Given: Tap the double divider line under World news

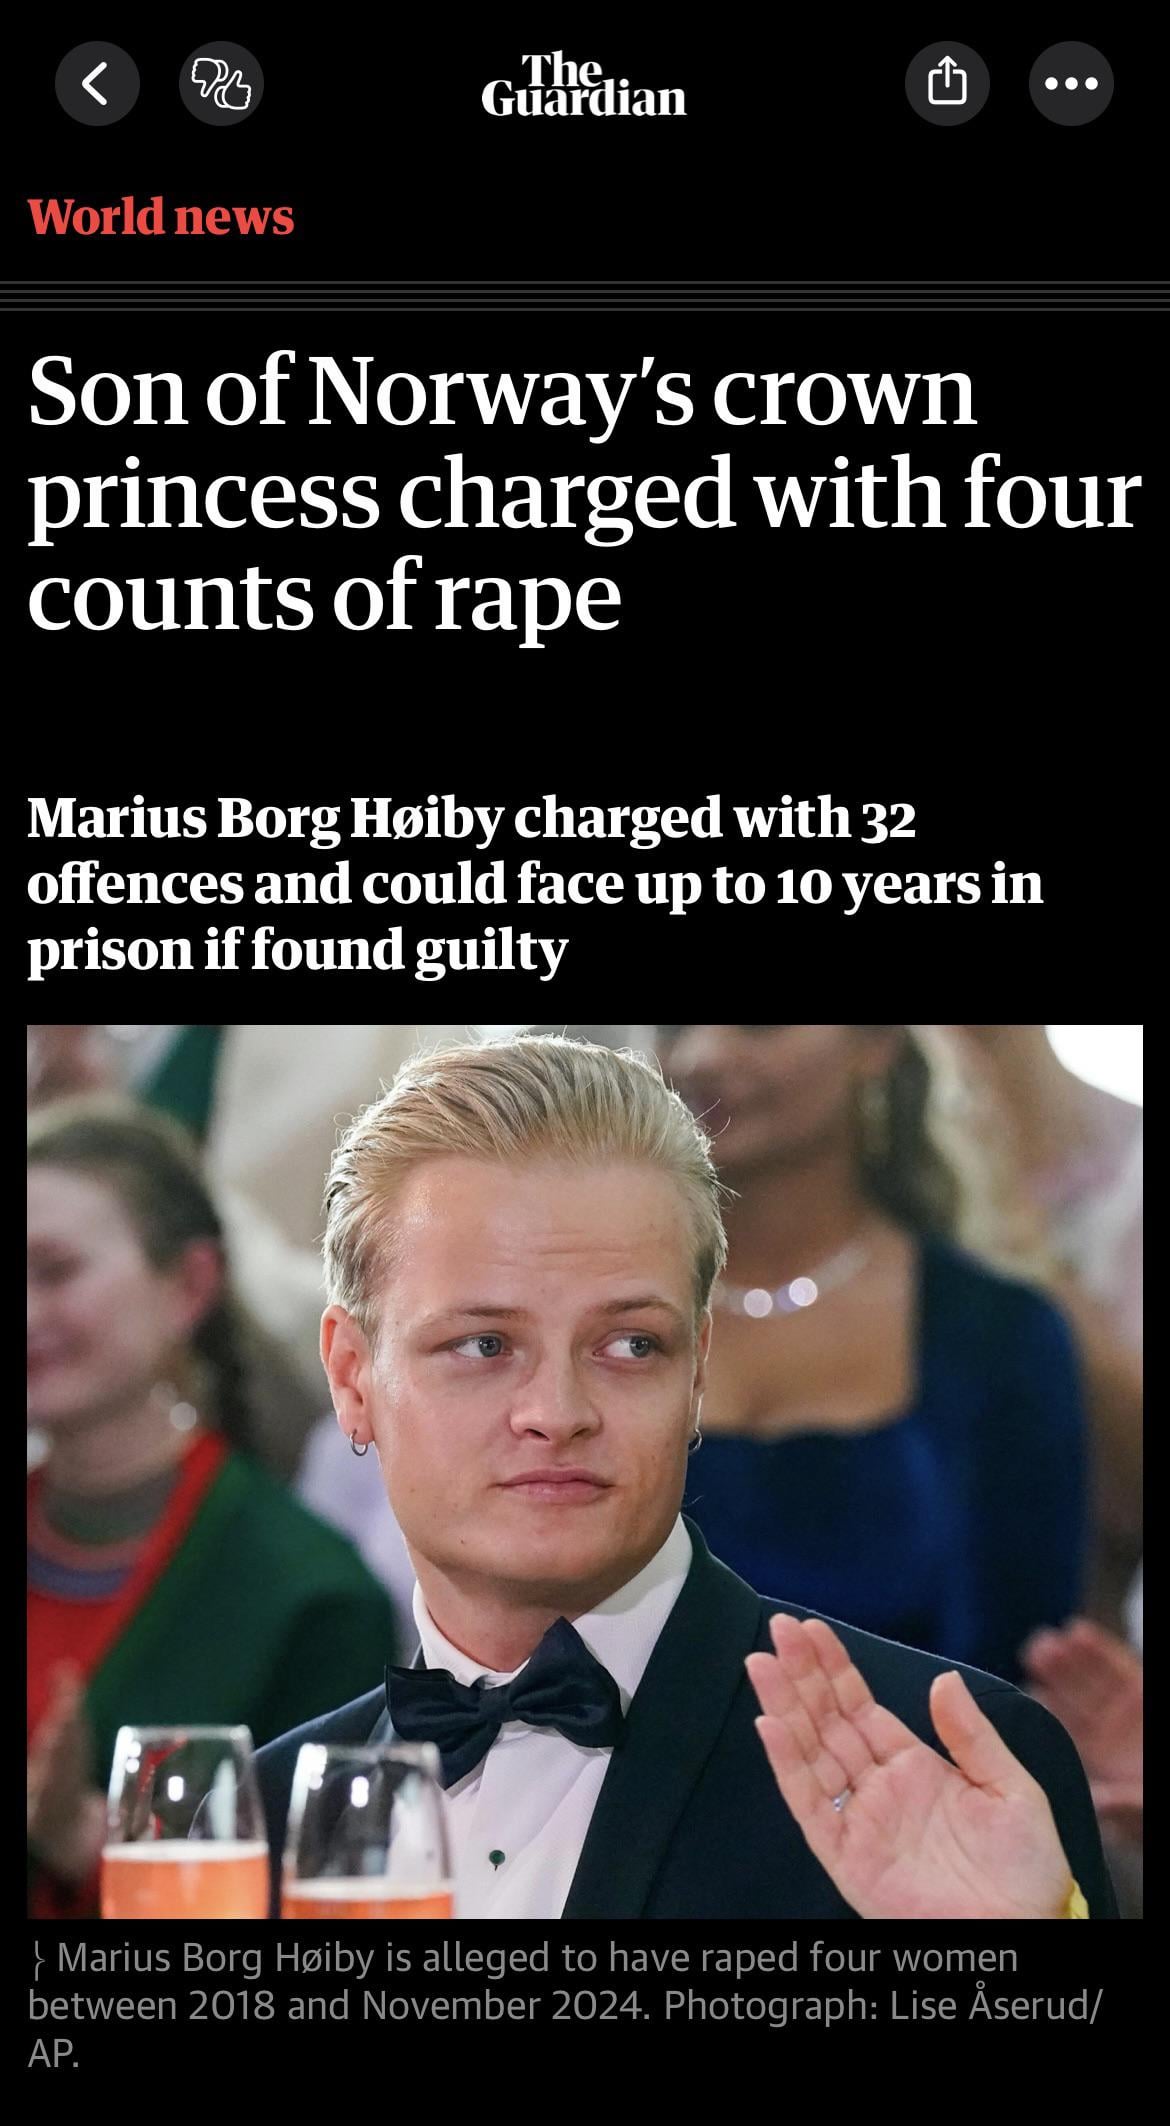Looking at the screenshot, I should [585, 296].
